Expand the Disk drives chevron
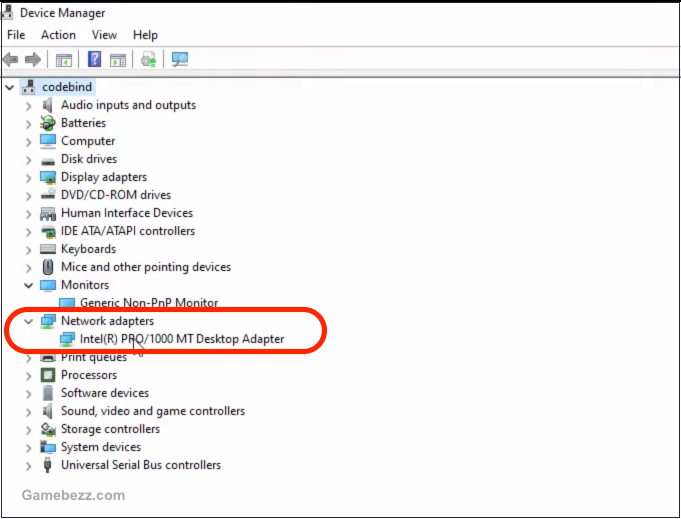Viewport: 681px width, 519px height. click(29, 160)
